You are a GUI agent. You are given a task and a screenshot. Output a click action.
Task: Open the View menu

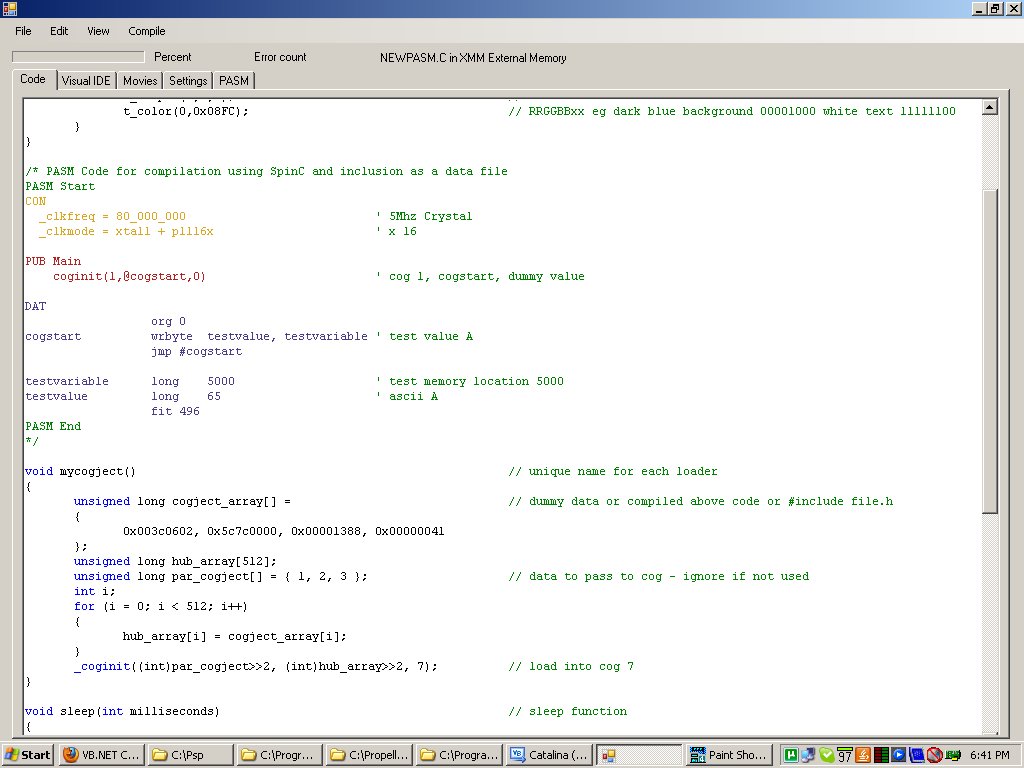(x=98, y=31)
